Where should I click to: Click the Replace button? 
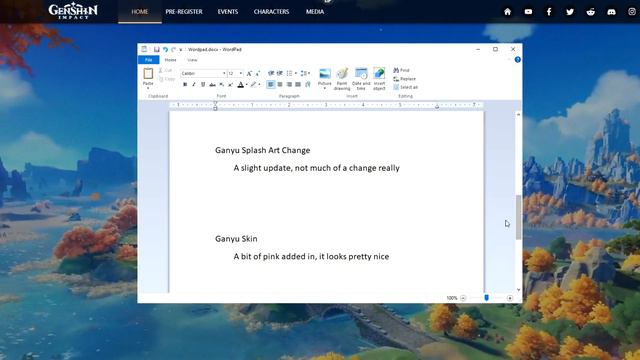(x=404, y=79)
